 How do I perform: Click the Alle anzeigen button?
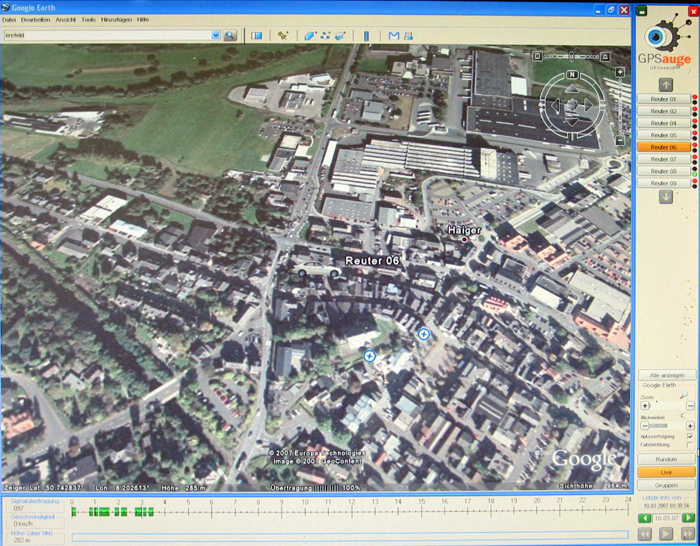pos(666,375)
